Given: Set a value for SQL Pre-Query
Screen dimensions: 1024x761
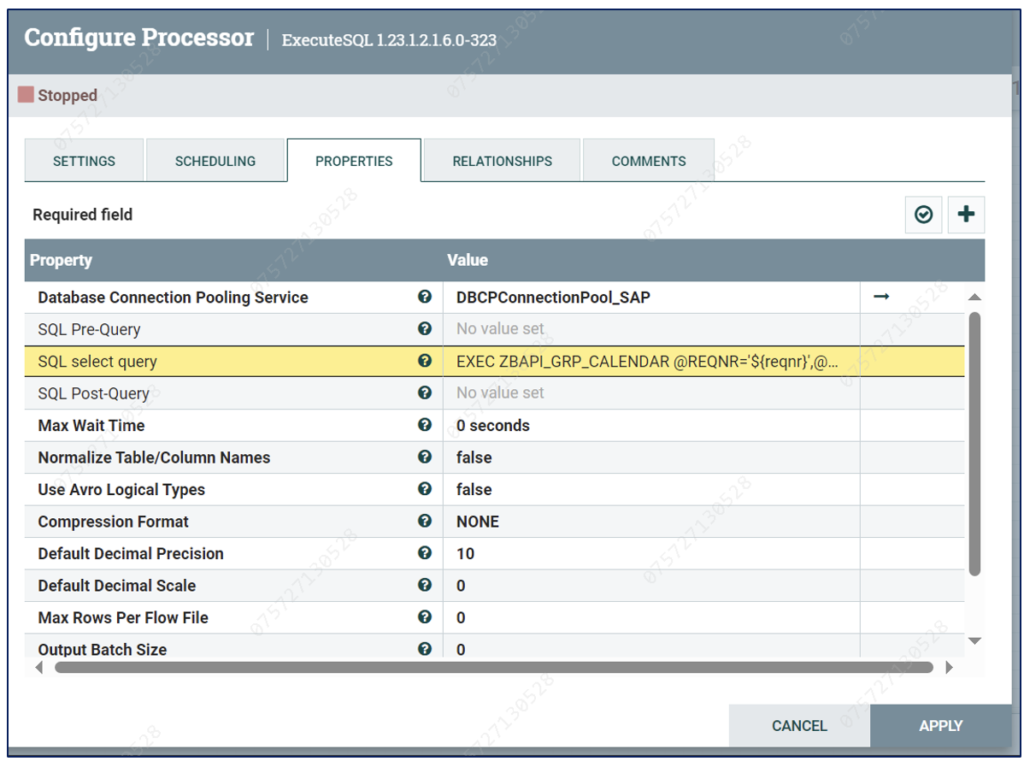Looking at the screenshot, I should pos(651,329).
